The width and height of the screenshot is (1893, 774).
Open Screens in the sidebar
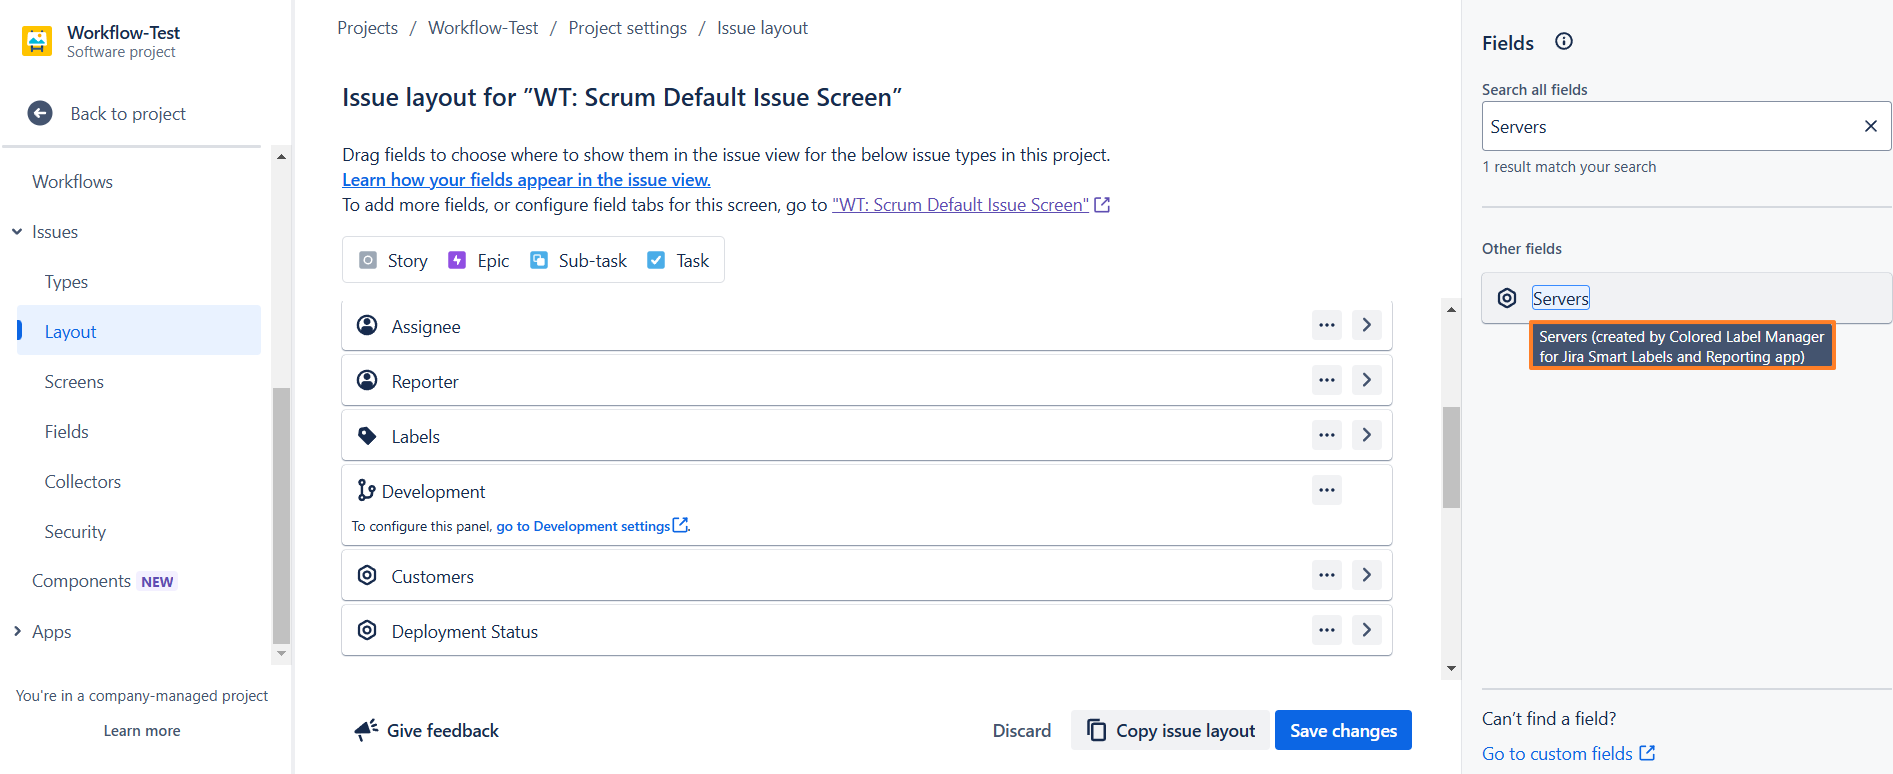[x=74, y=382]
